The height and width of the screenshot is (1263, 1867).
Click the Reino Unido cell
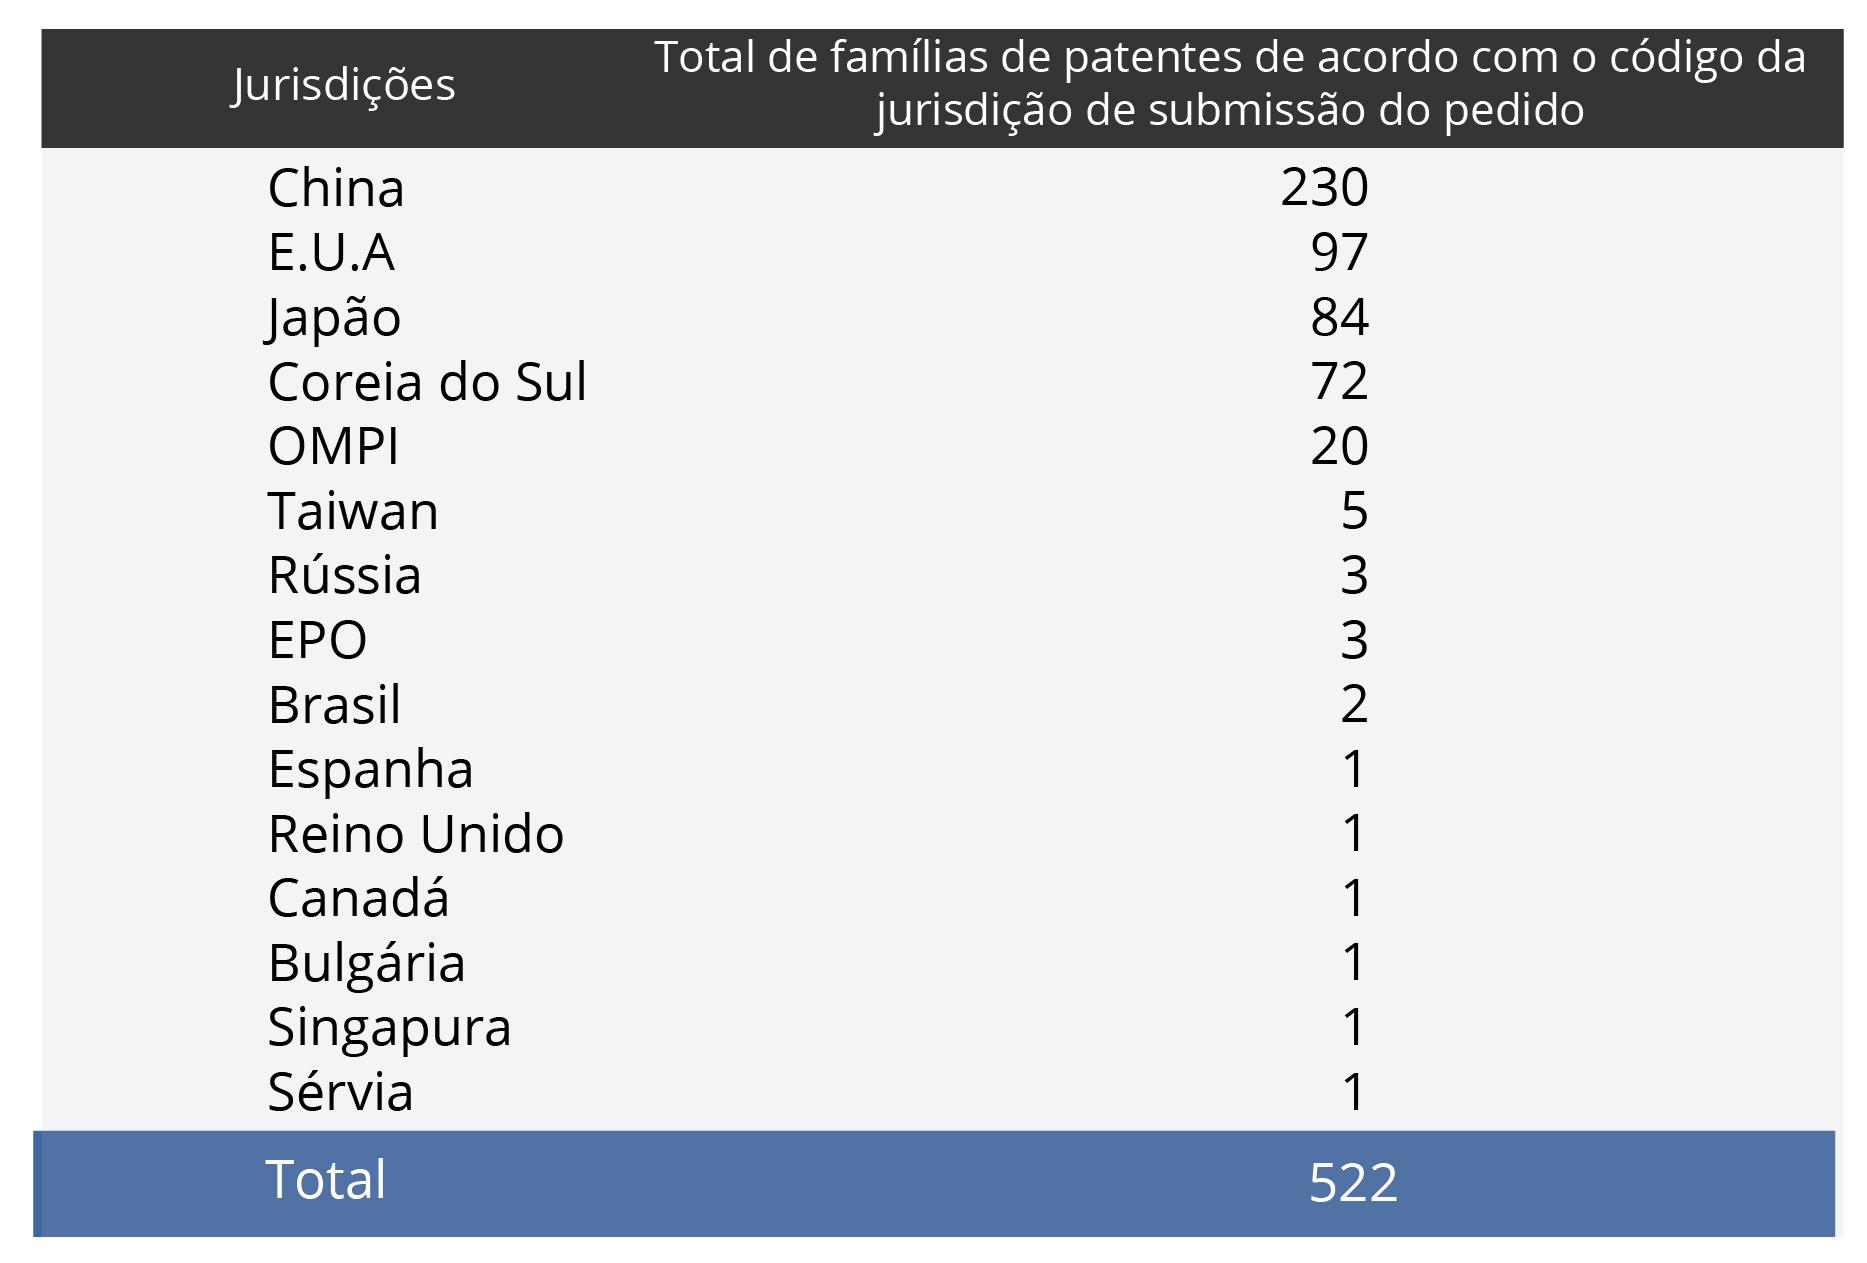click(x=415, y=834)
